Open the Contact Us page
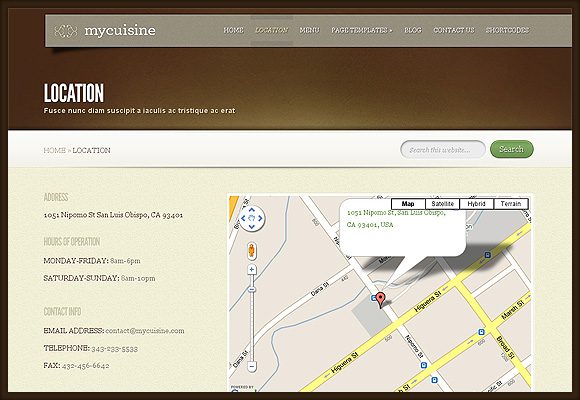Screen dimensions: 580x400 pyautogui.click(x=453, y=30)
